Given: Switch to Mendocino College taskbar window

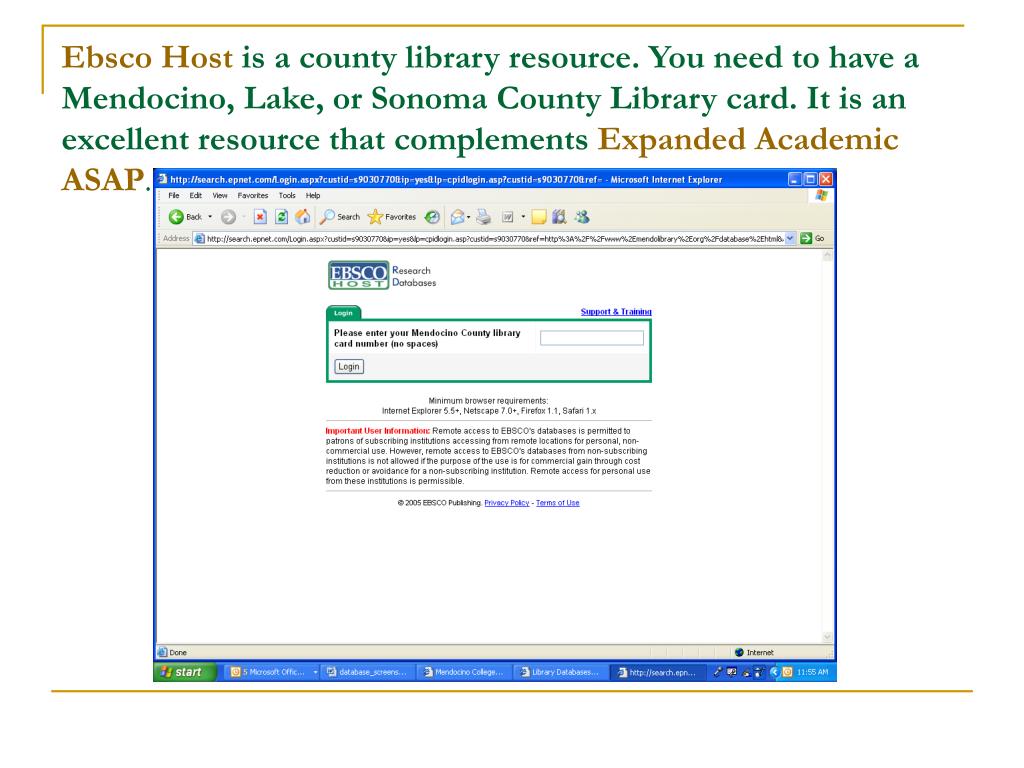Looking at the screenshot, I should 464,672.
